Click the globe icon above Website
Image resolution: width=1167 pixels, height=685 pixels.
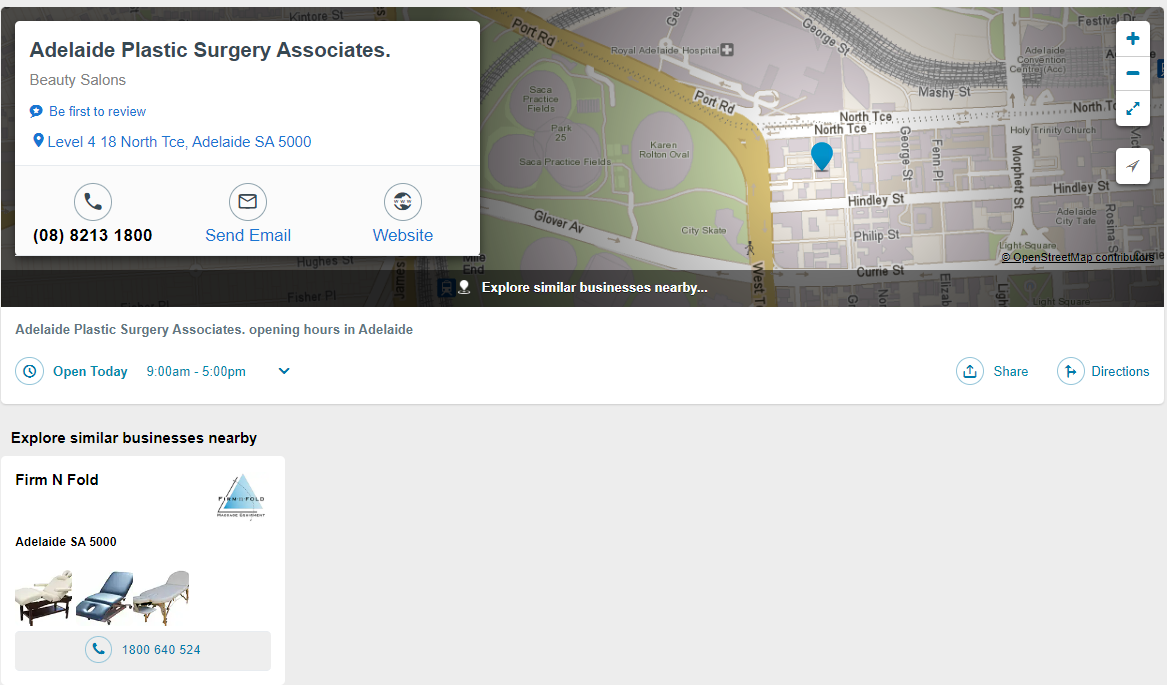click(x=403, y=202)
